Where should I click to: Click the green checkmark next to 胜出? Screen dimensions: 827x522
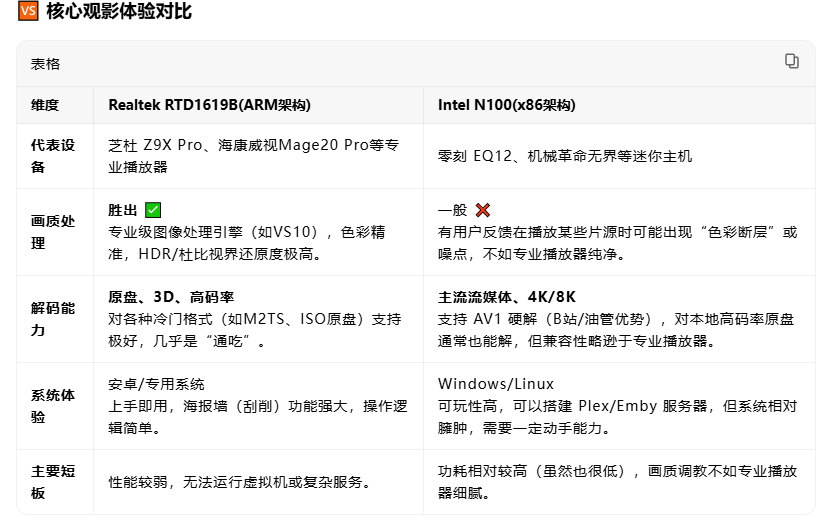tap(153, 210)
